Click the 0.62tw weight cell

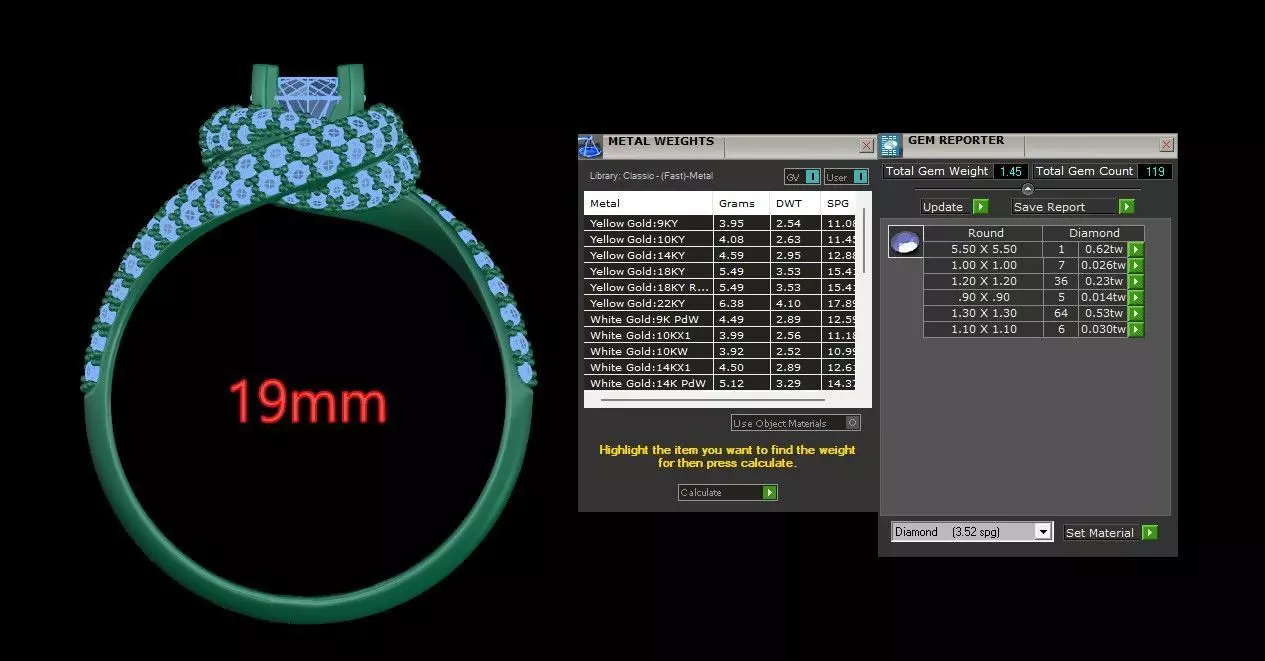click(x=1103, y=249)
